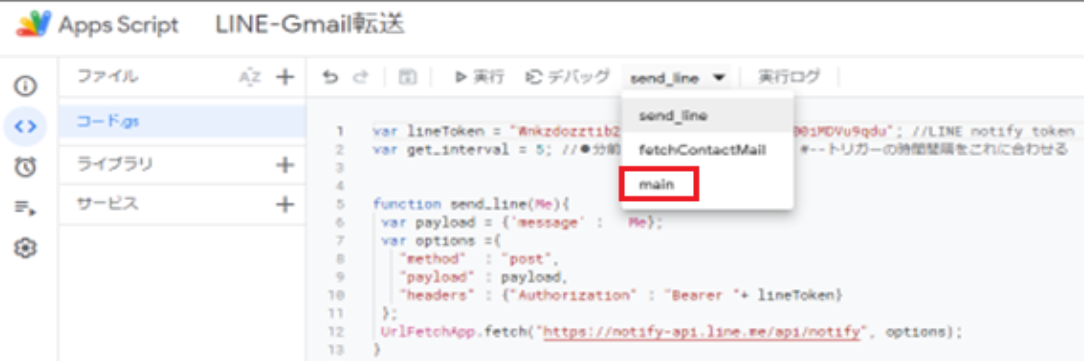Viewport: 1084px width, 361px height.
Task: Choose fetchContactMail from function list
Action: point(707,150)
